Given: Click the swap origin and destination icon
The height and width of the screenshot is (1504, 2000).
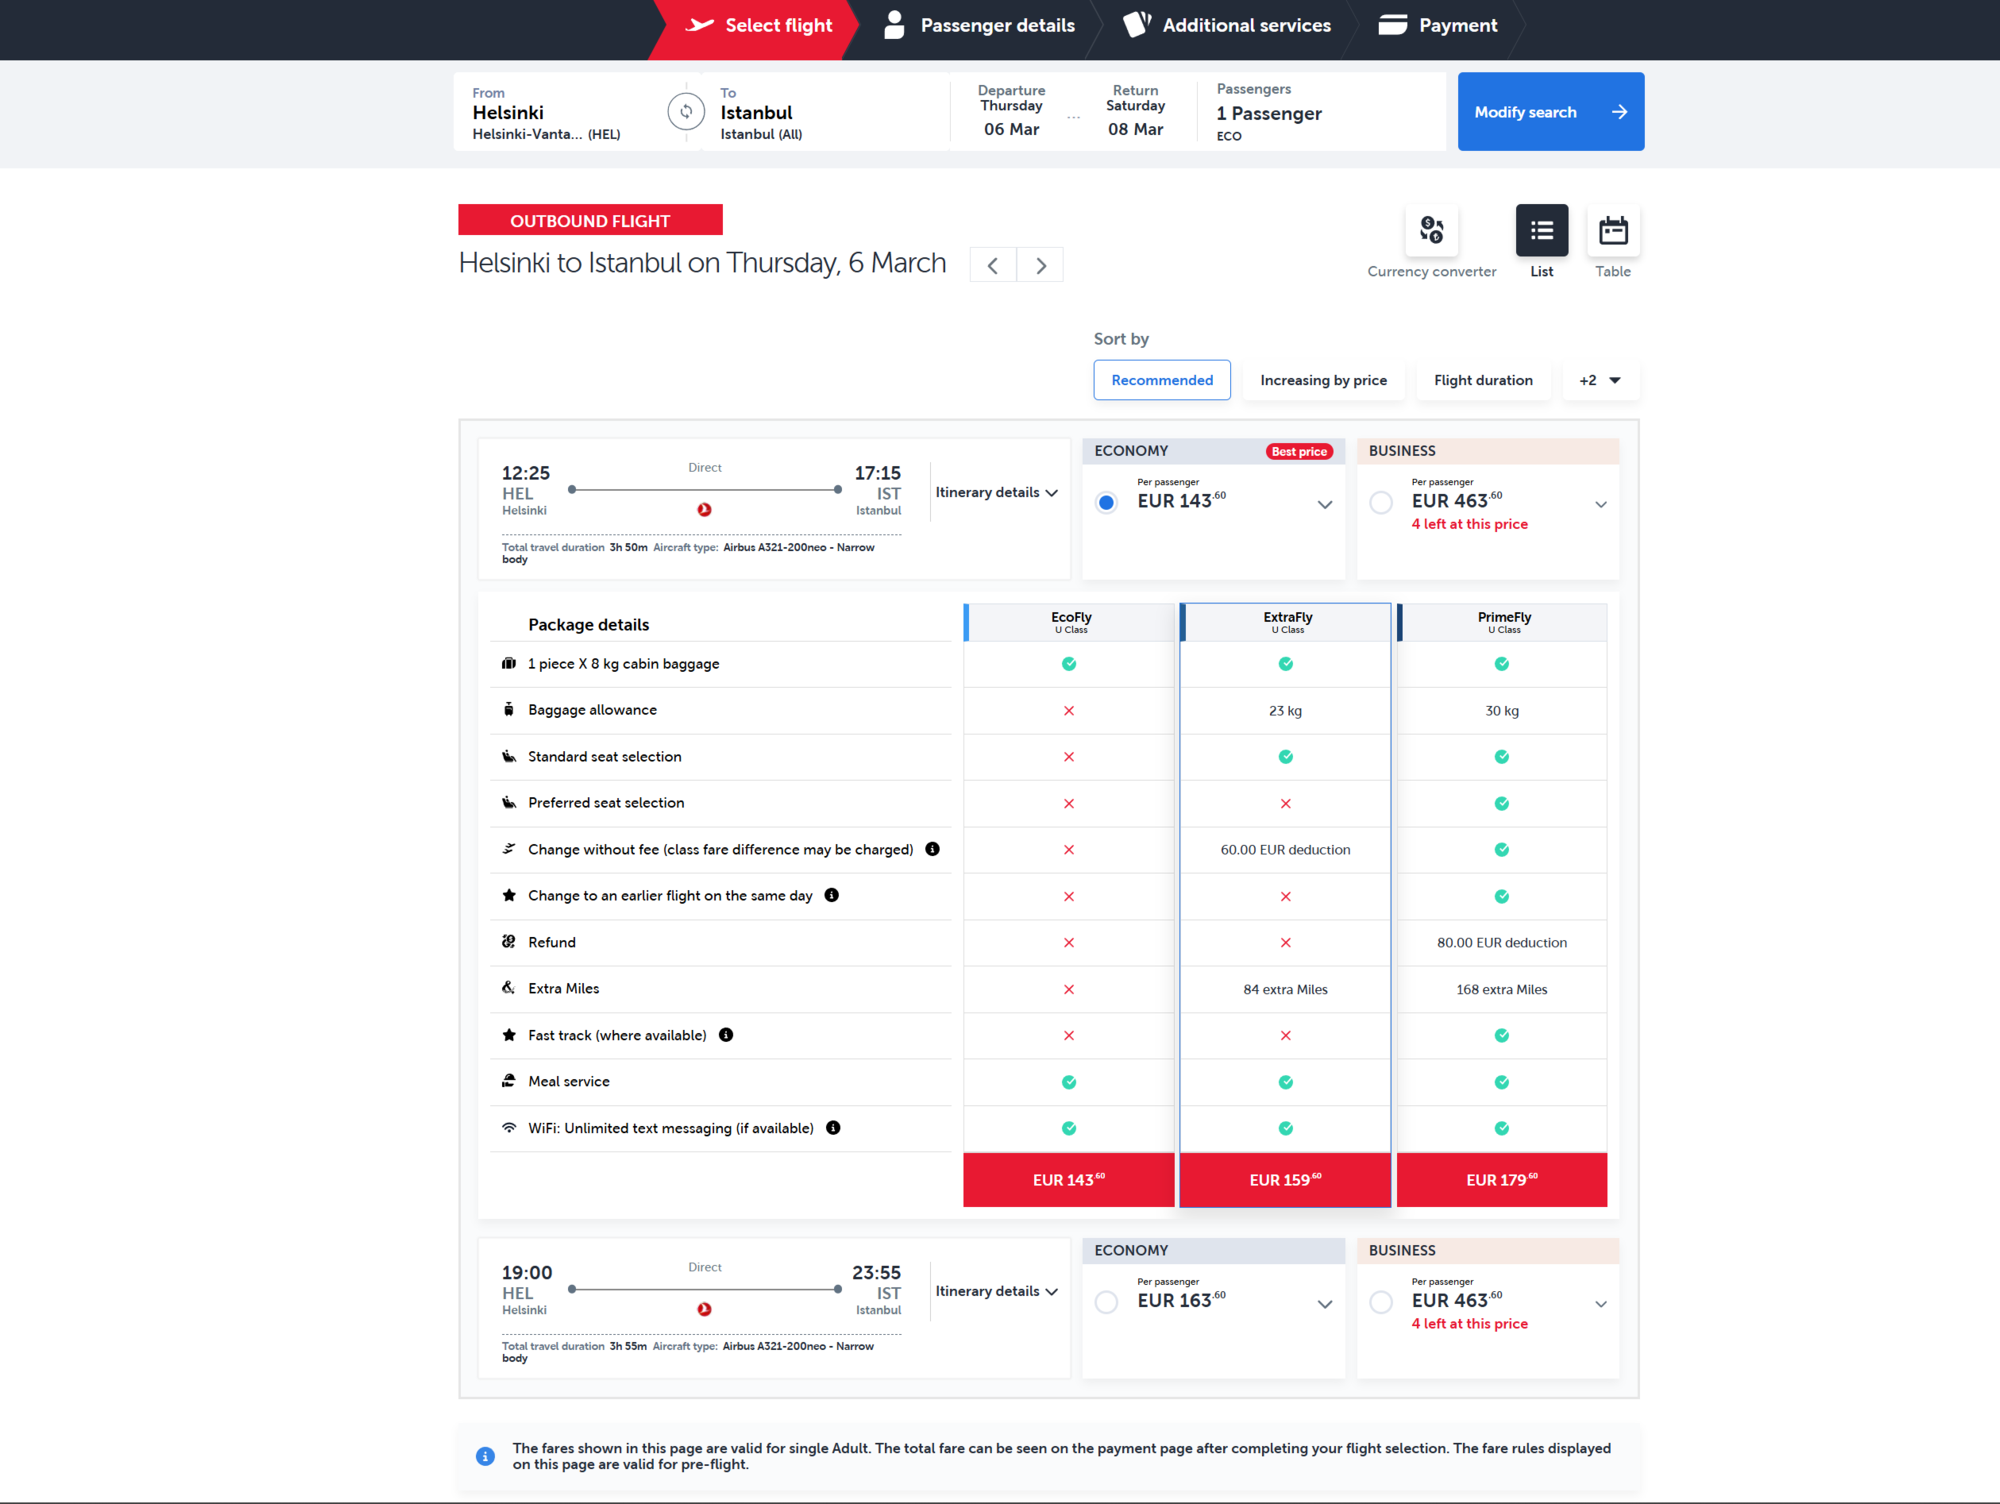Looking at the screenshot, I should pyautogui.click(x=686, y=112).
